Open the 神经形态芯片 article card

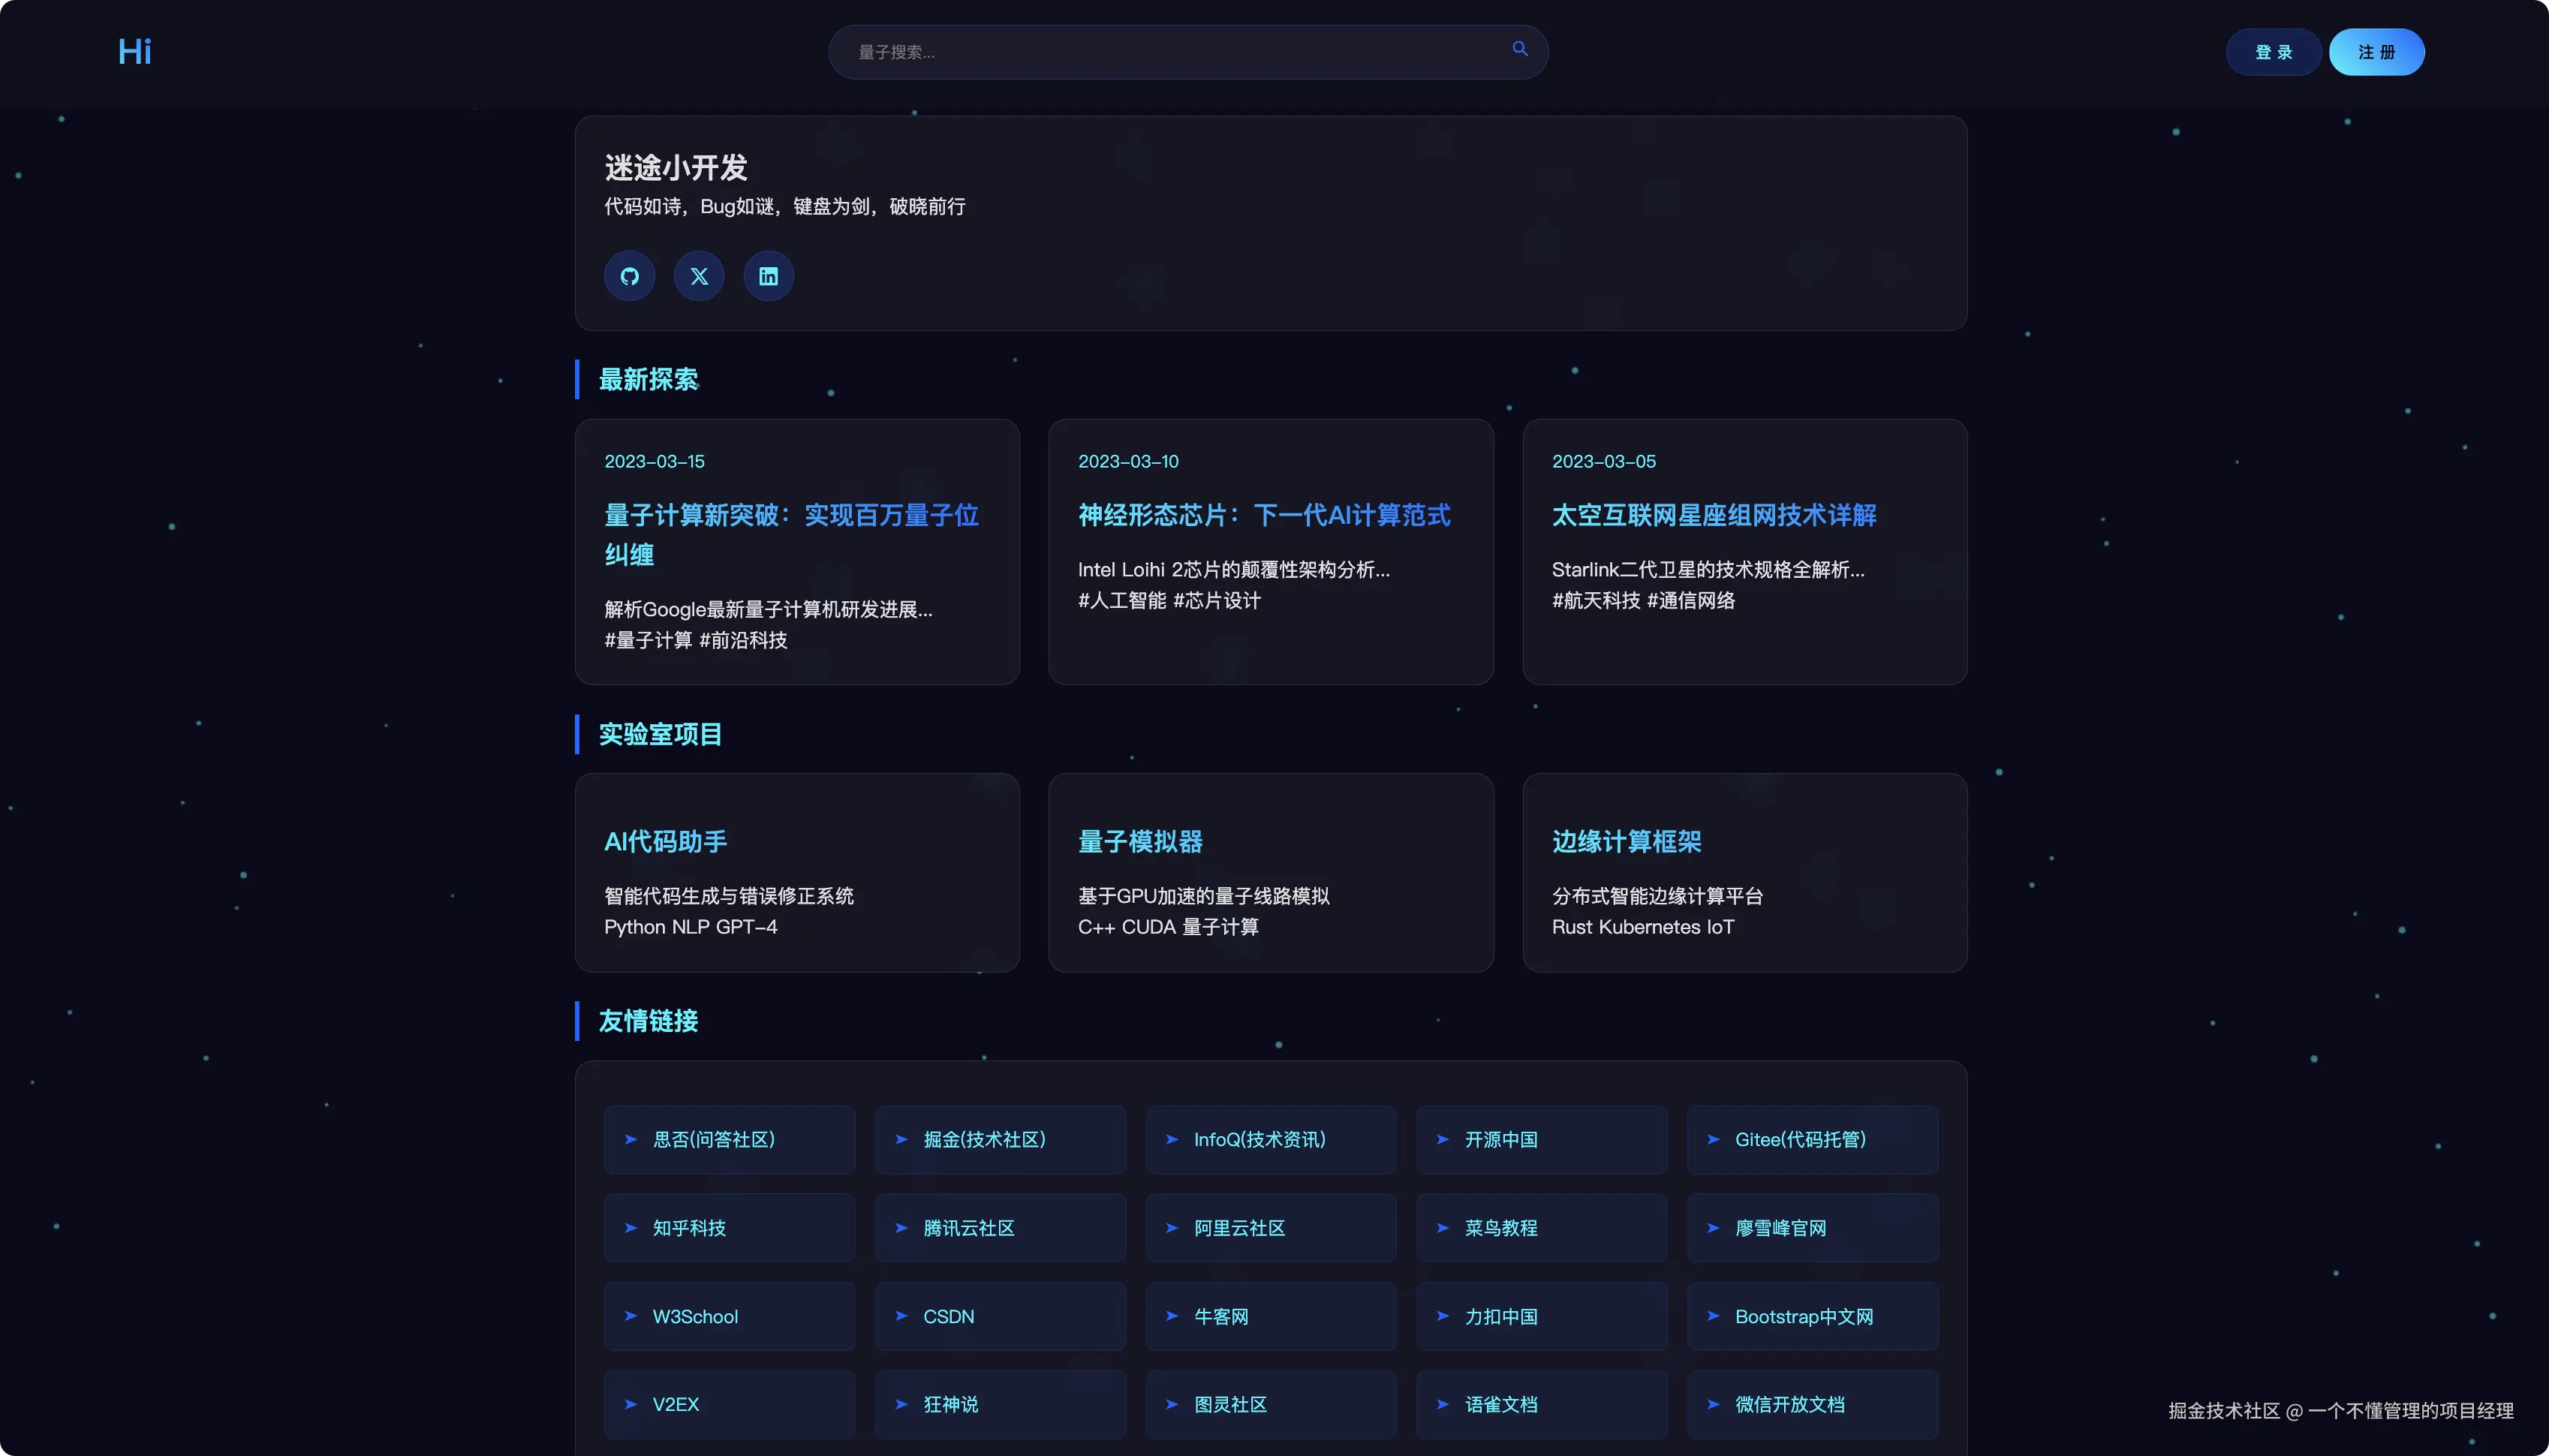(x=1263, y=515)
